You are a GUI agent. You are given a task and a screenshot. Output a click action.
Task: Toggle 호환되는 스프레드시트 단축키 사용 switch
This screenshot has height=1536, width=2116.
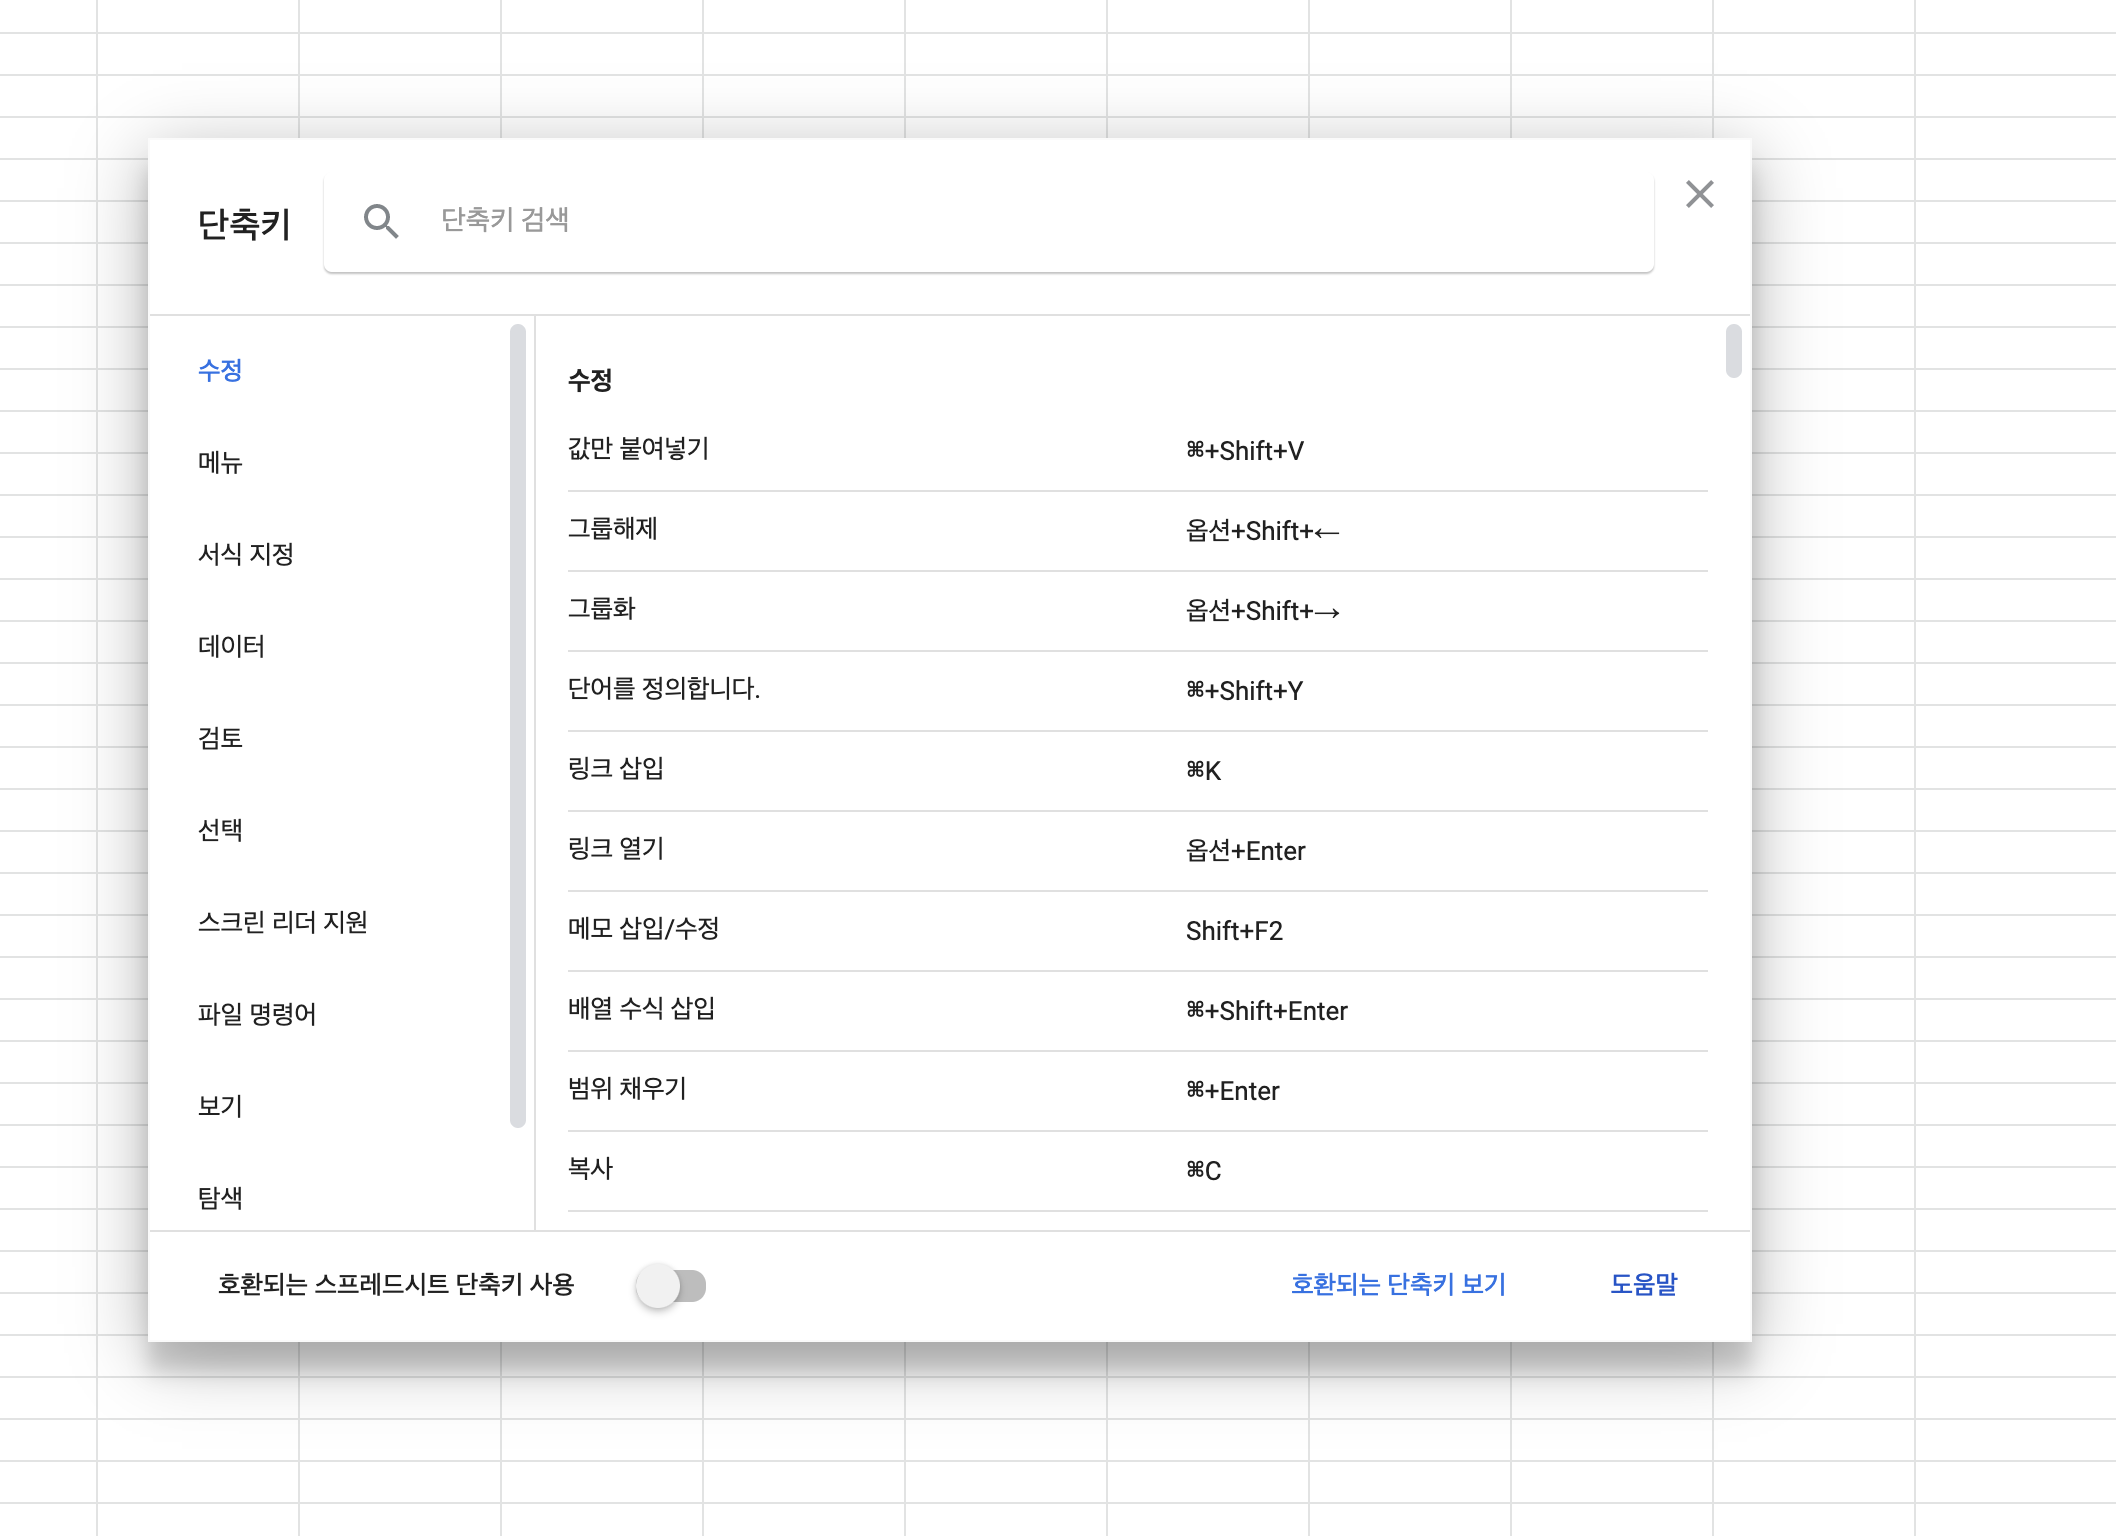(x=671, y=1285)
